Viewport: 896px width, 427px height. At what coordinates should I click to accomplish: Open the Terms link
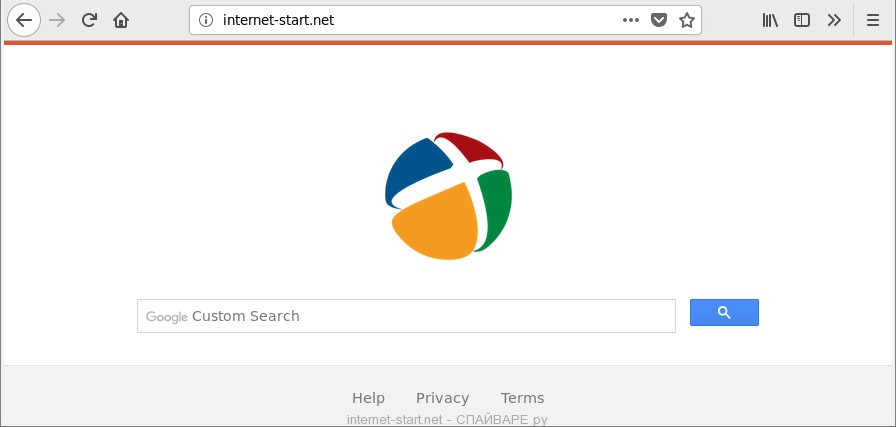click(522, 398)
